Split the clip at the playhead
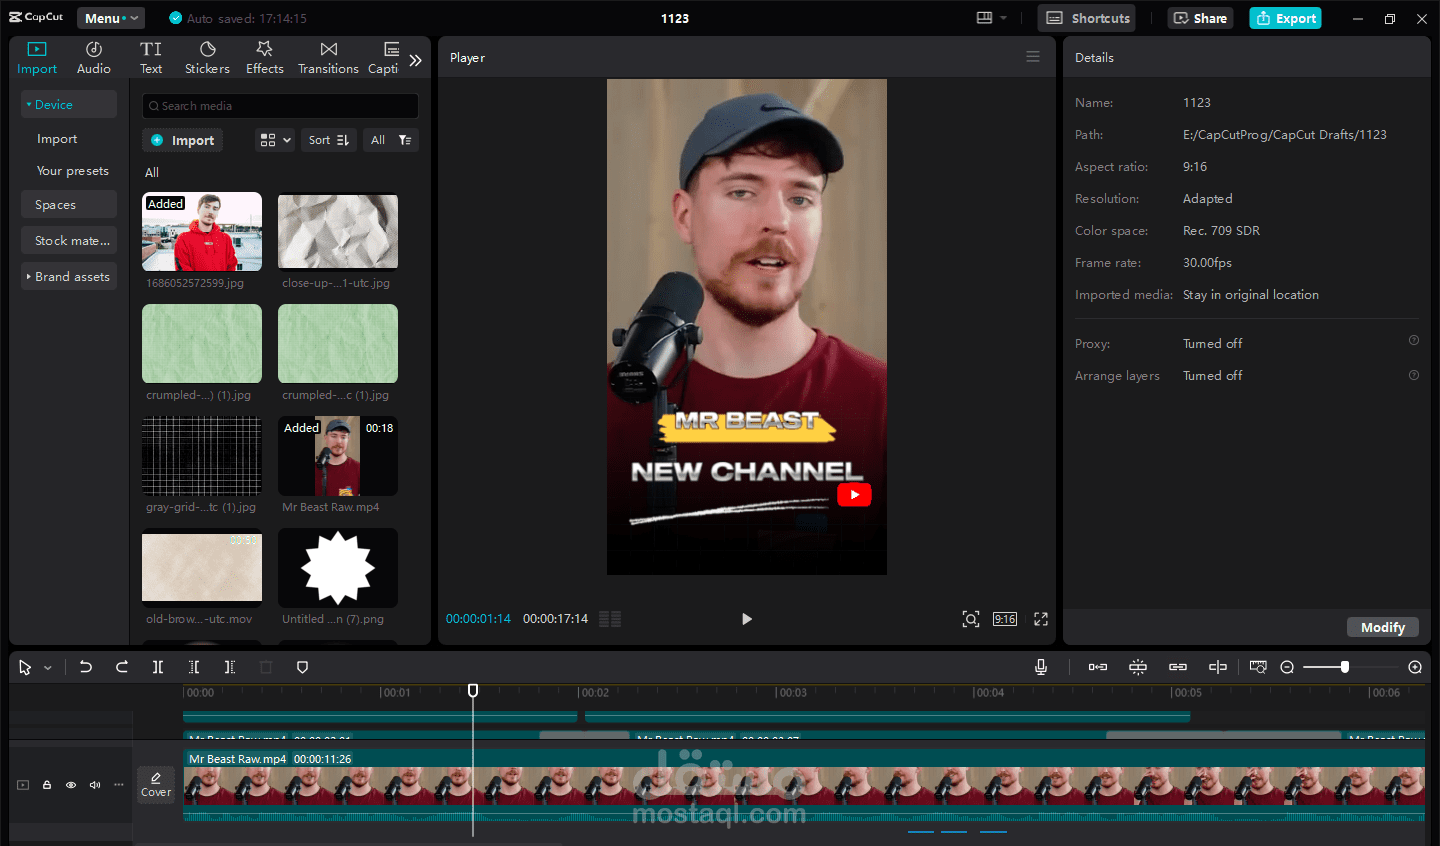Screen dimensions: 1440x846 point(158,667)
